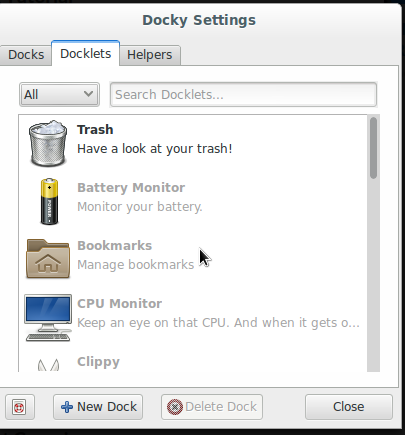The height and width of the screenshot is (435, 405).
Task: Select the Clippy docklet label
Action: pyautogui.click(x=98, y=362)
